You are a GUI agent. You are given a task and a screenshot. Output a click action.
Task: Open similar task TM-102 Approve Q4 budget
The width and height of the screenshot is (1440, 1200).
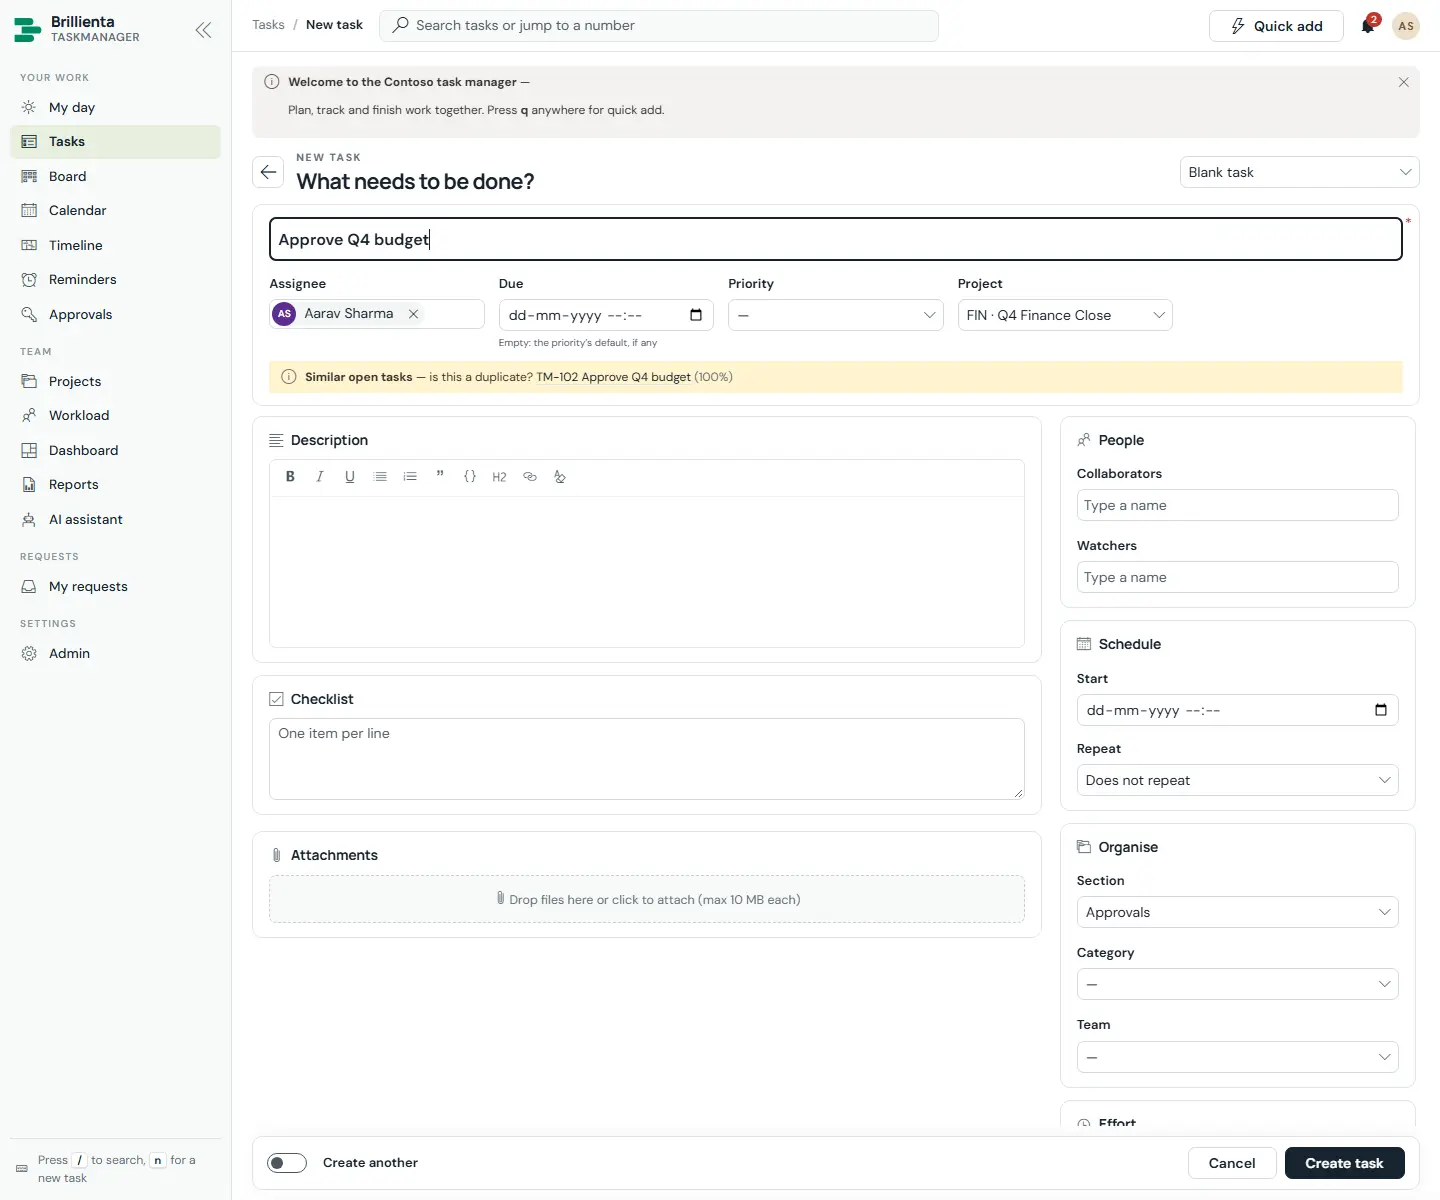tap(613, 377)
